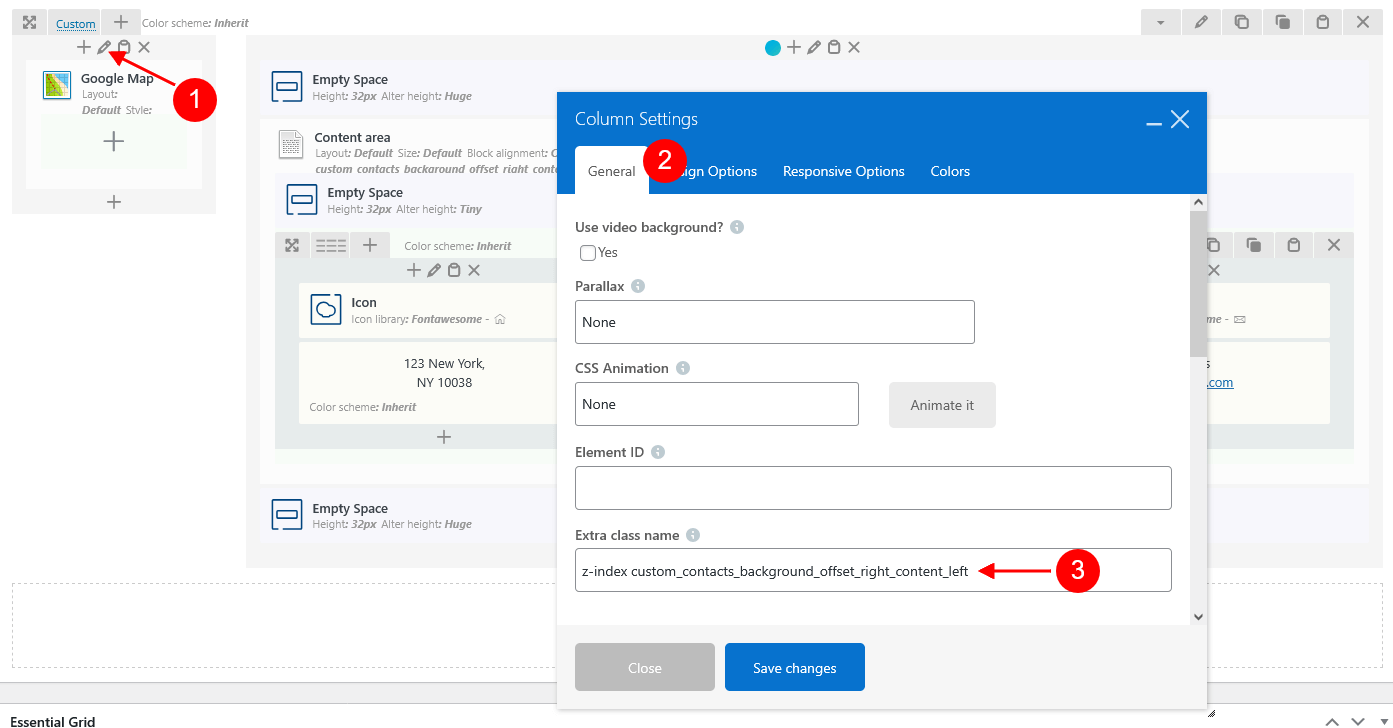Add column with plus beside Custom label
Image resolution: width=1393 pixels, height=728 pixels.
(x=120, y=21)
